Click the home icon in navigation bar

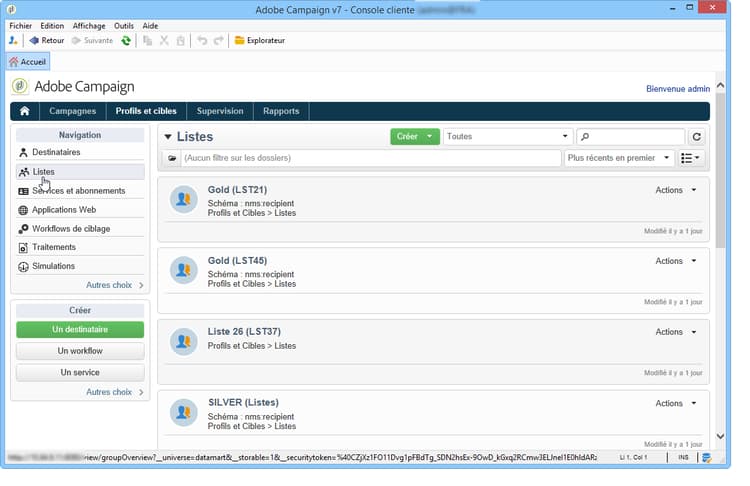coord(24,111)
